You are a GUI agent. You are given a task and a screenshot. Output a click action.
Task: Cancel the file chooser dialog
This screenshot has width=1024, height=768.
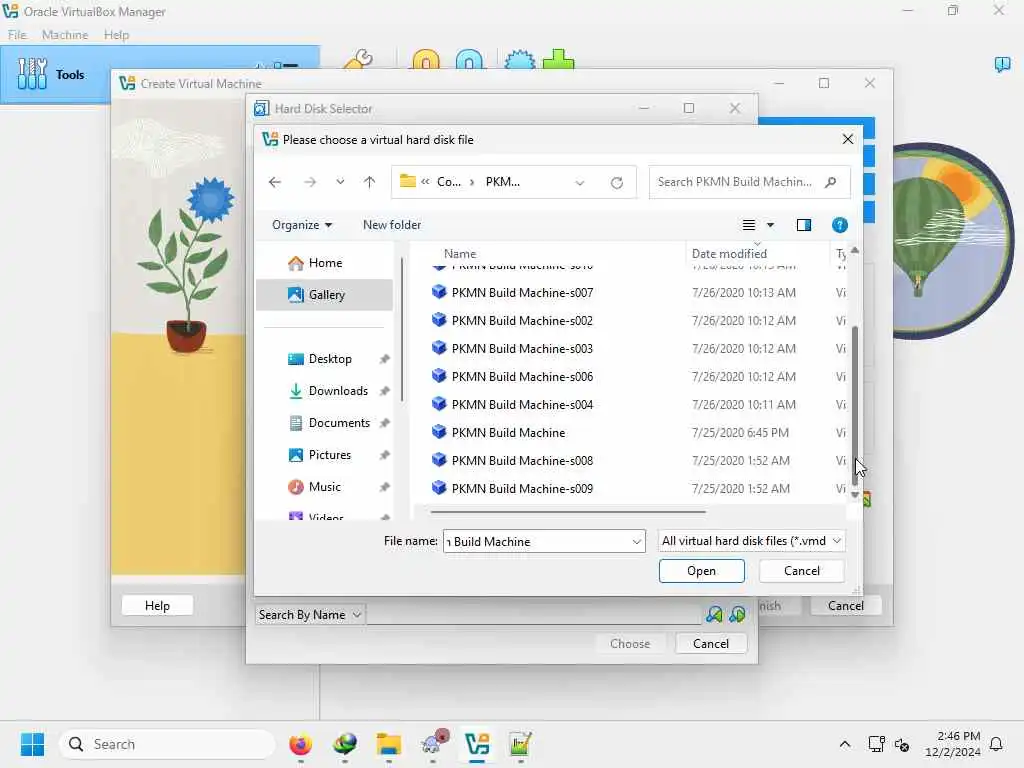click(x=801, y=571)
